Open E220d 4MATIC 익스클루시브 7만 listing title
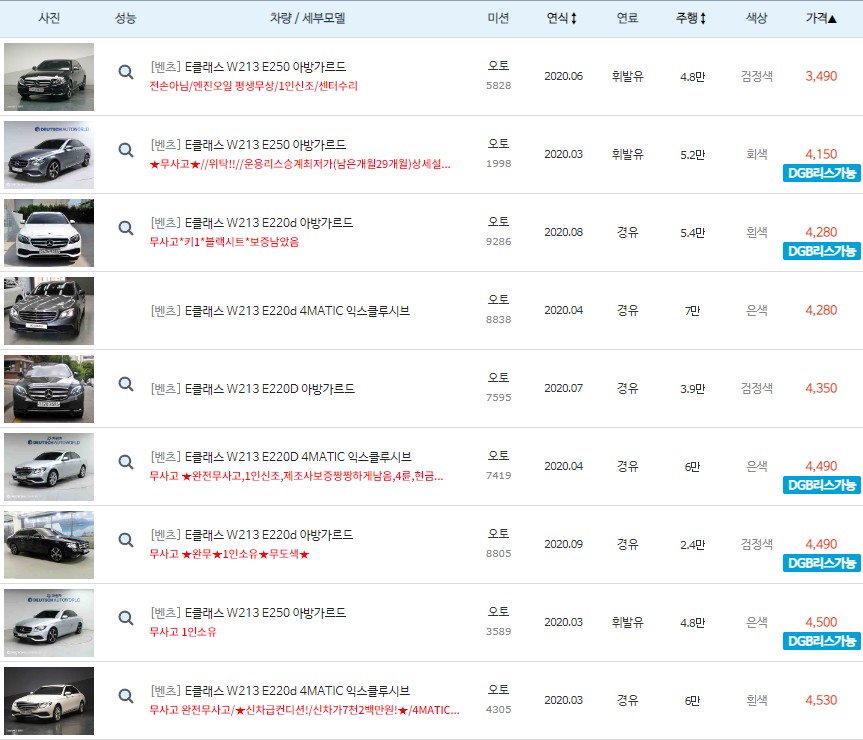863x740 pixels. point(280,311)
